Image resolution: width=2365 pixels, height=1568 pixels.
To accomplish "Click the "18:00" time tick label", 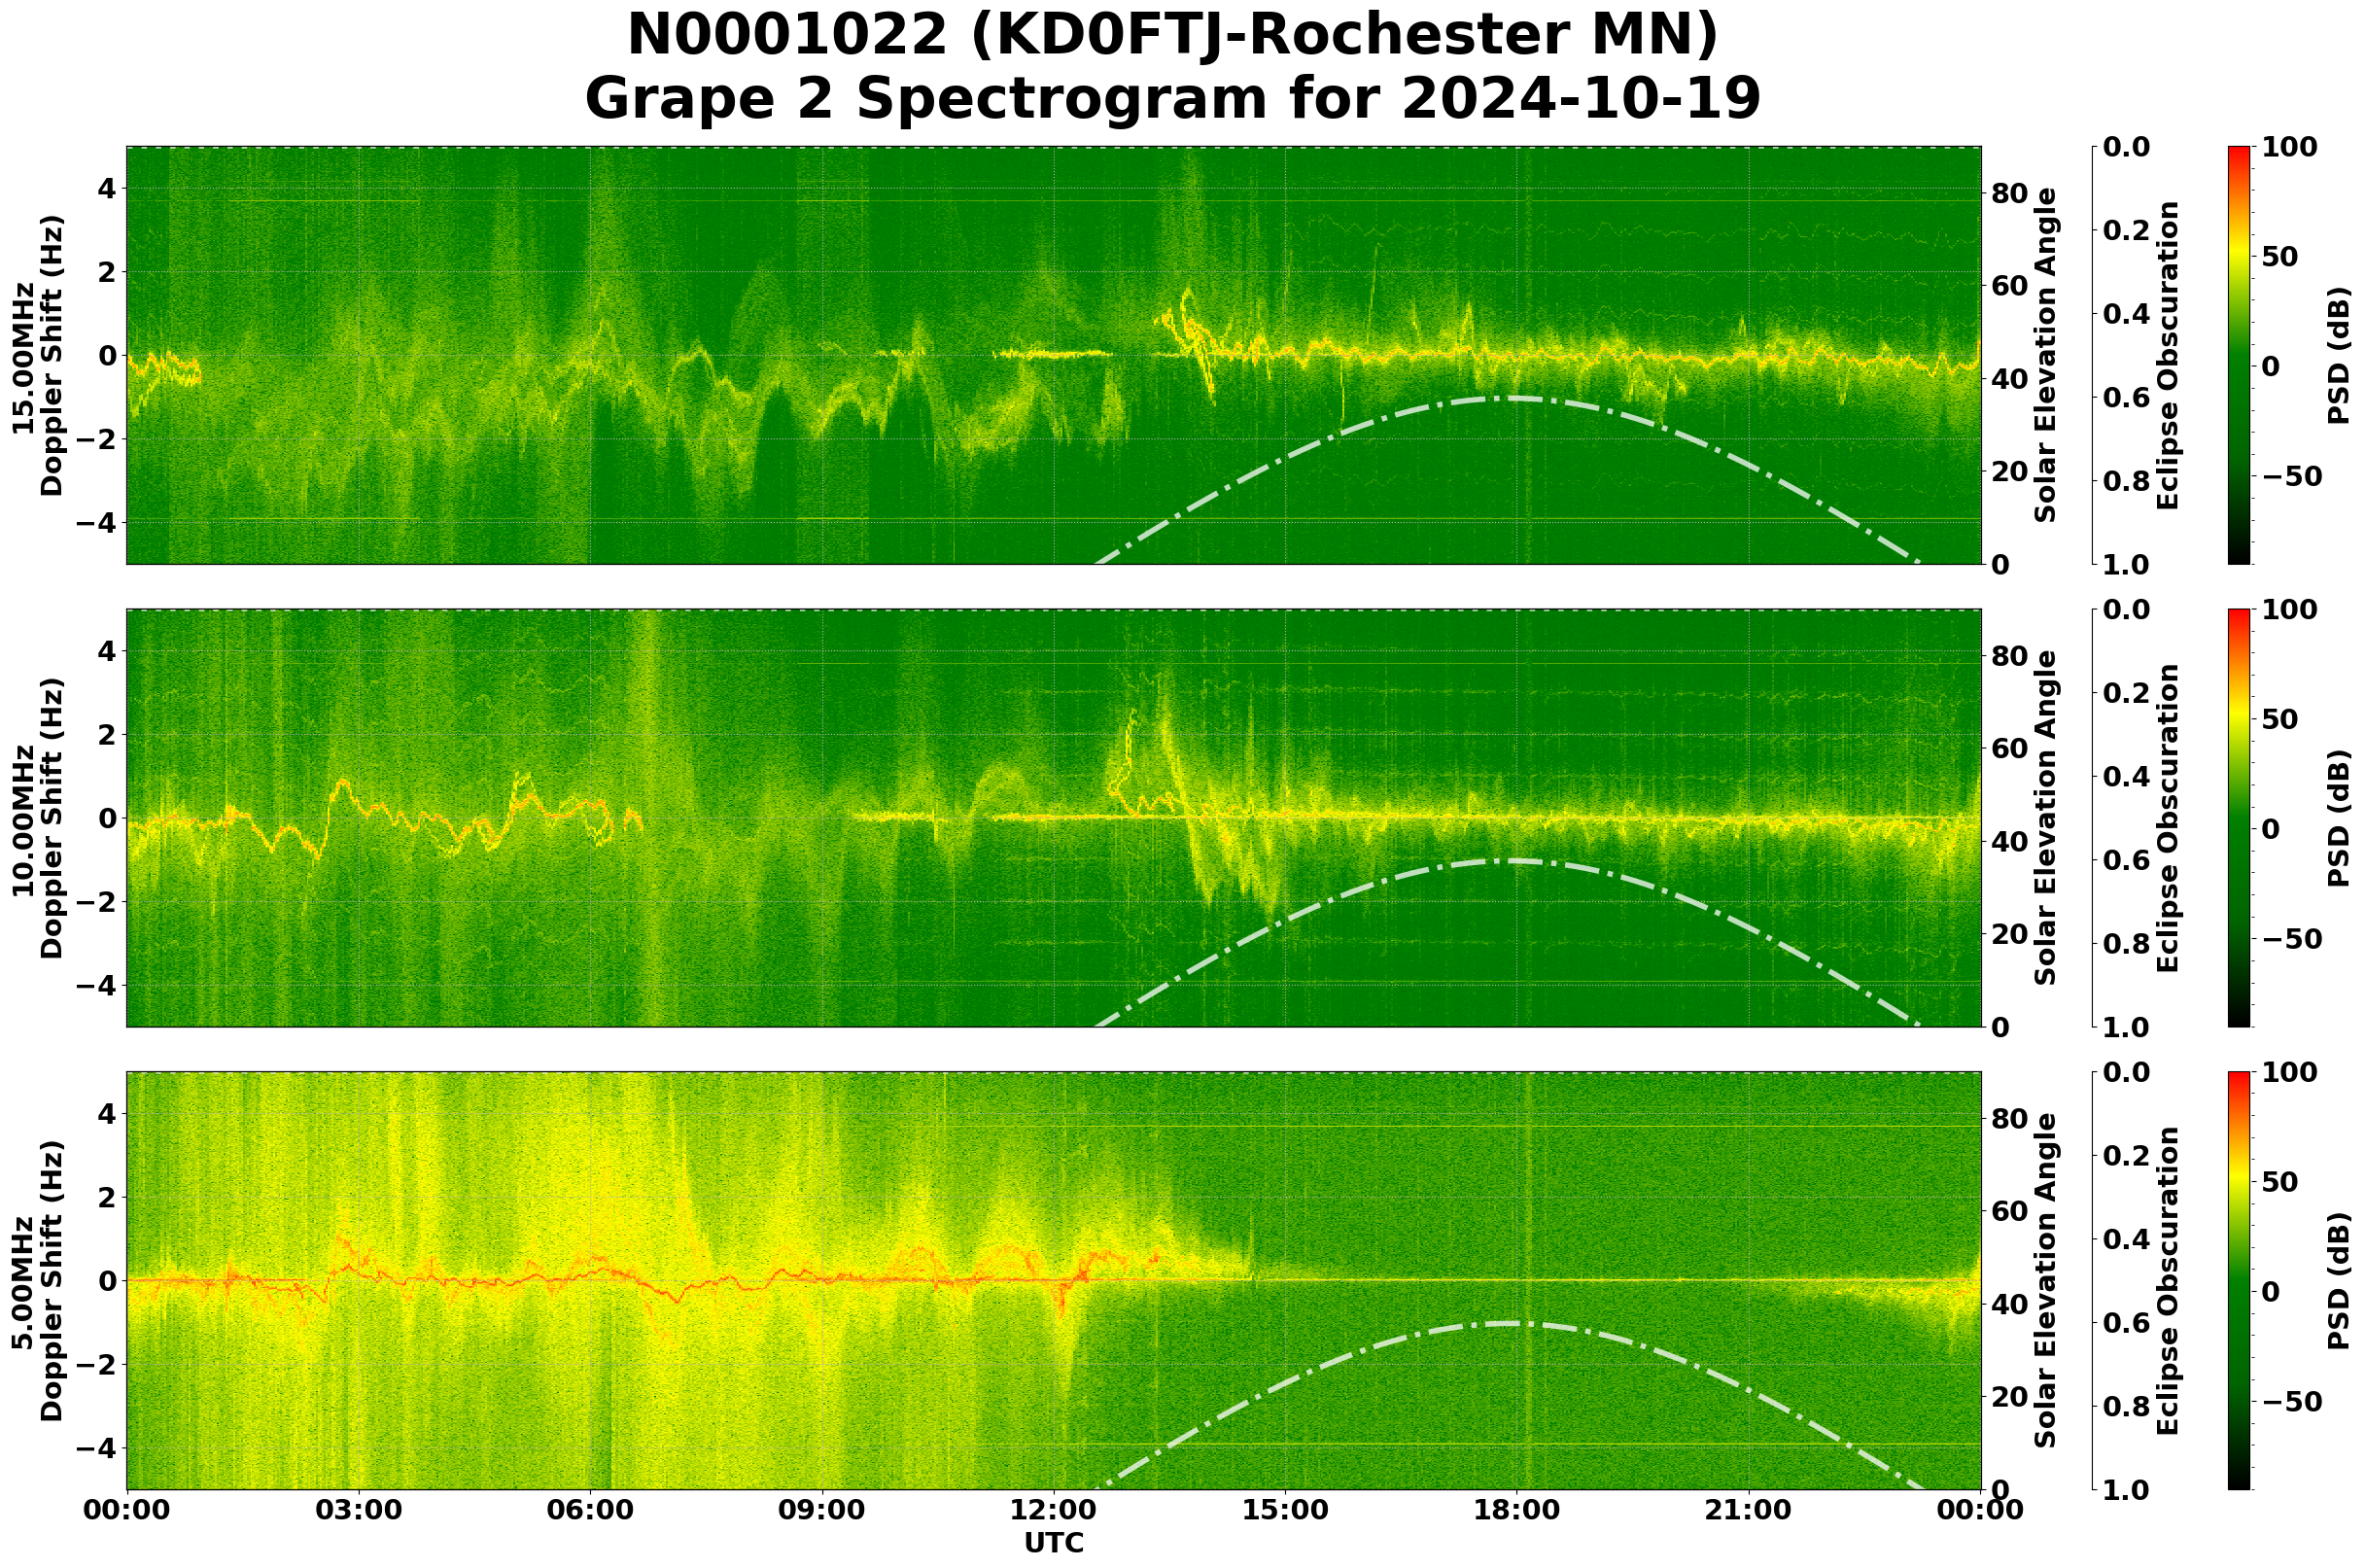I will coord(1517,1510).
